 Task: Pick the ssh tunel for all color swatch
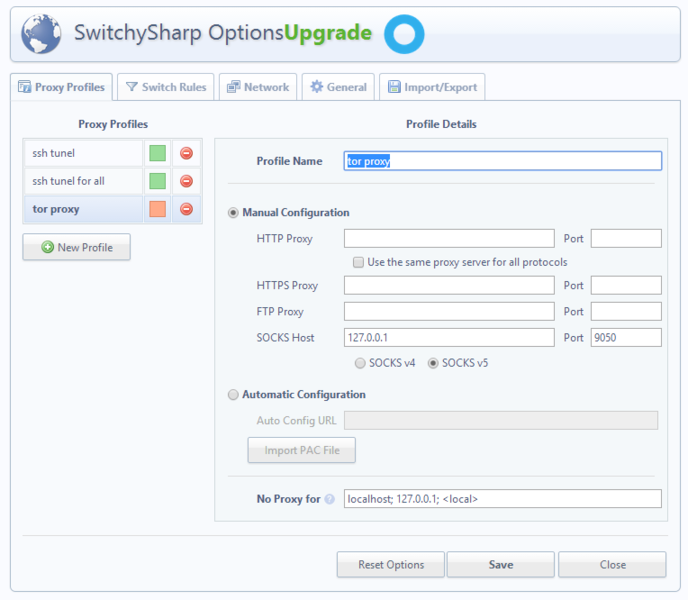pyautogui.click(x=157, y=181)
